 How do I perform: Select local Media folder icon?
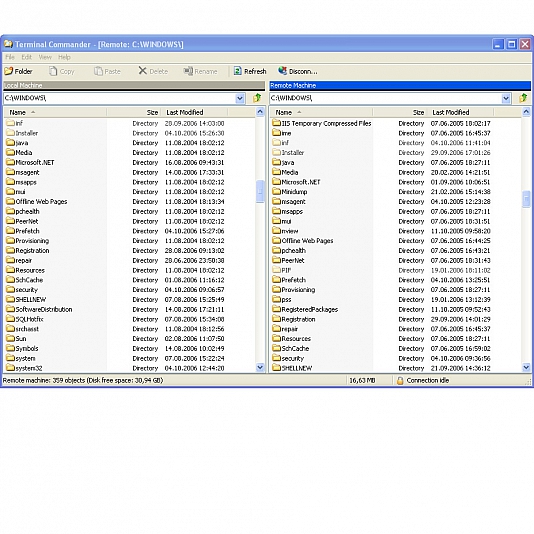[11, 153]
